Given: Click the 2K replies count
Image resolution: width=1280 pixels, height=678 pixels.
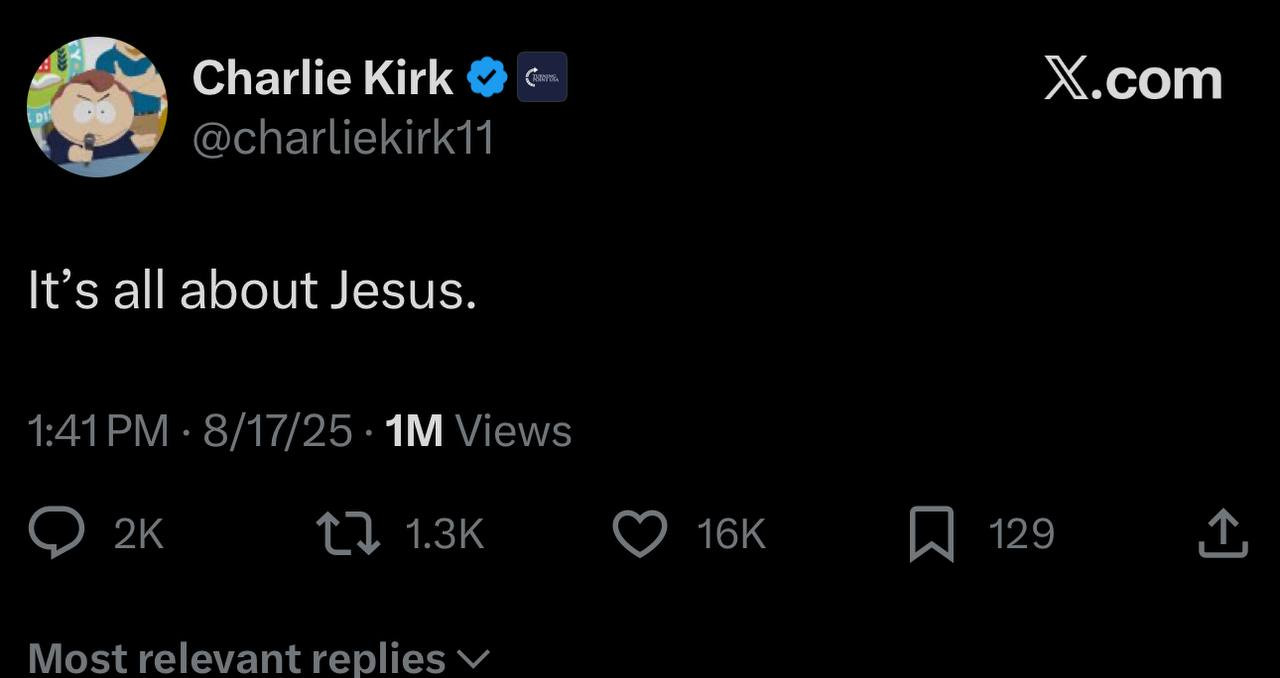Looking at the screenshot, I should [x=138, y=535].
